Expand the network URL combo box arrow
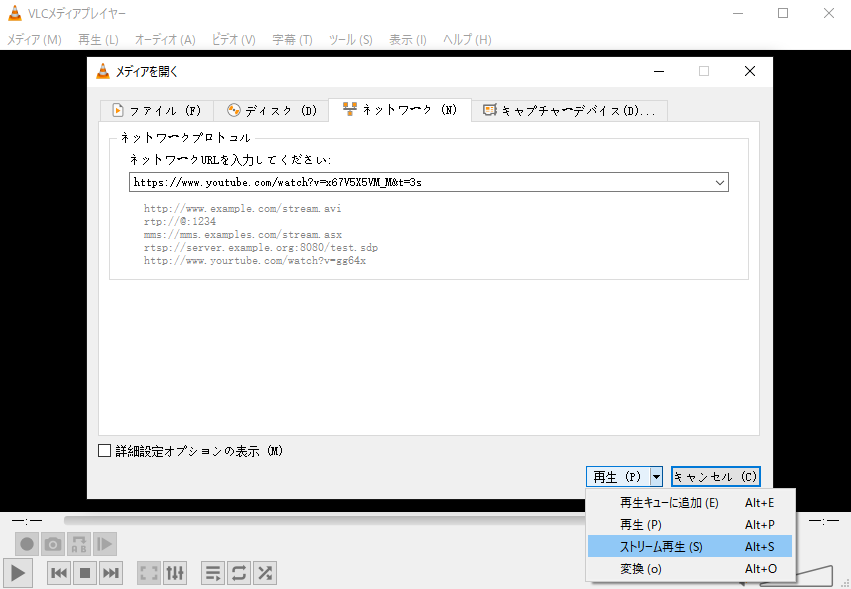 pyautogui.click(x=719, y=183)
